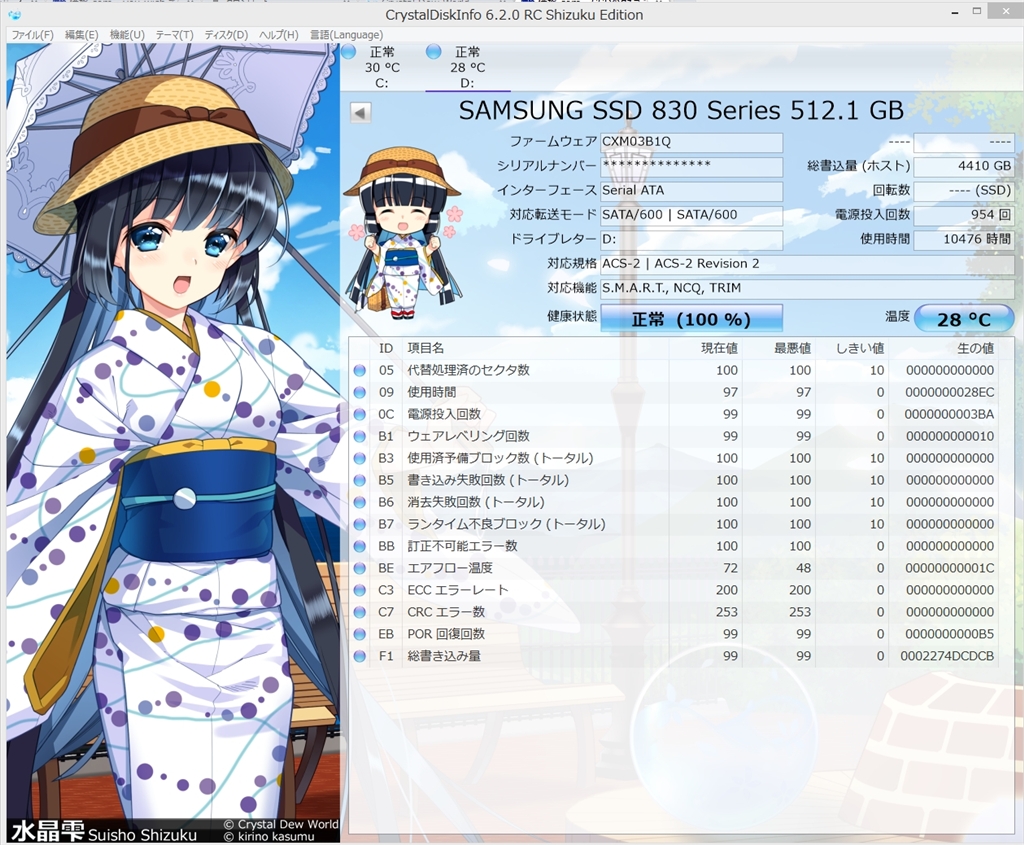Viewport: 1024px width, 845px height.
Task: Click status orb for attribute B7 row
Action: (359, 524)
